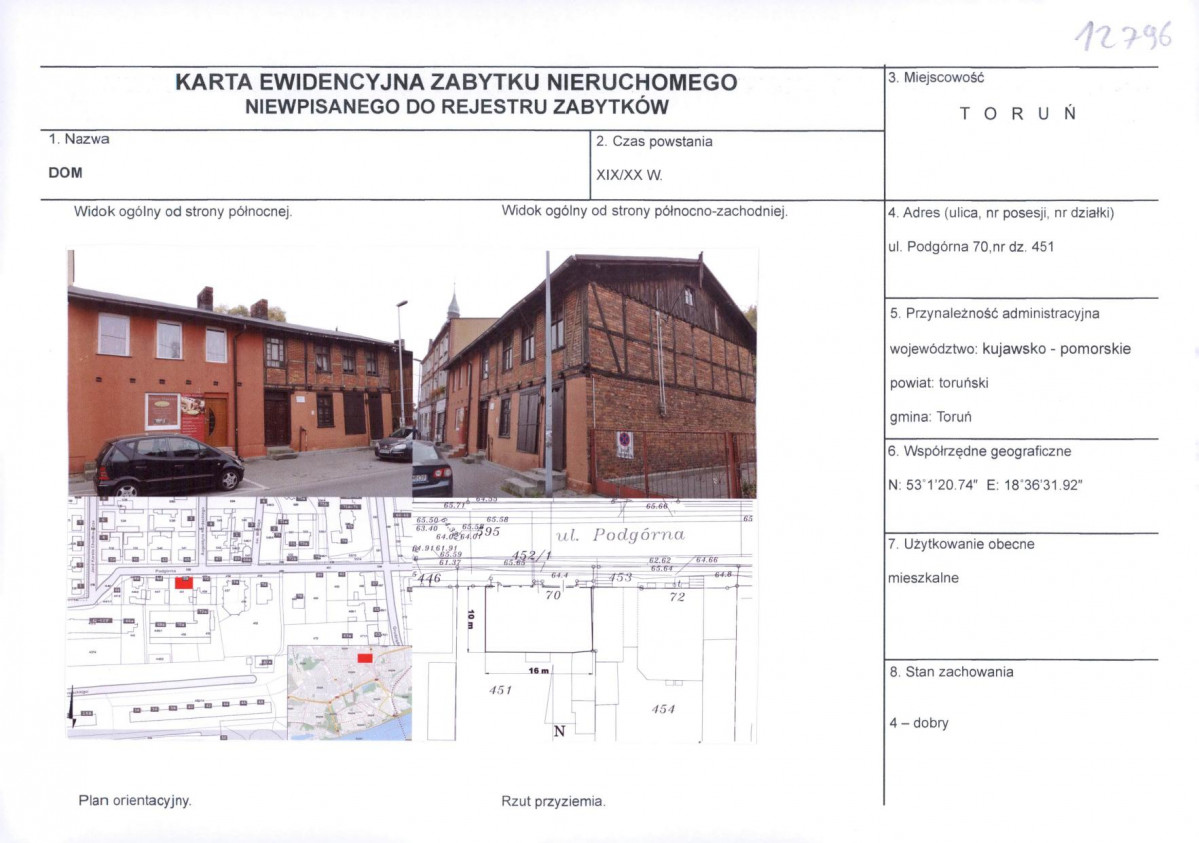This screenshot has height=843, width=1199.
Task: Click the black car in the left photo
Action: click(169, 464)
